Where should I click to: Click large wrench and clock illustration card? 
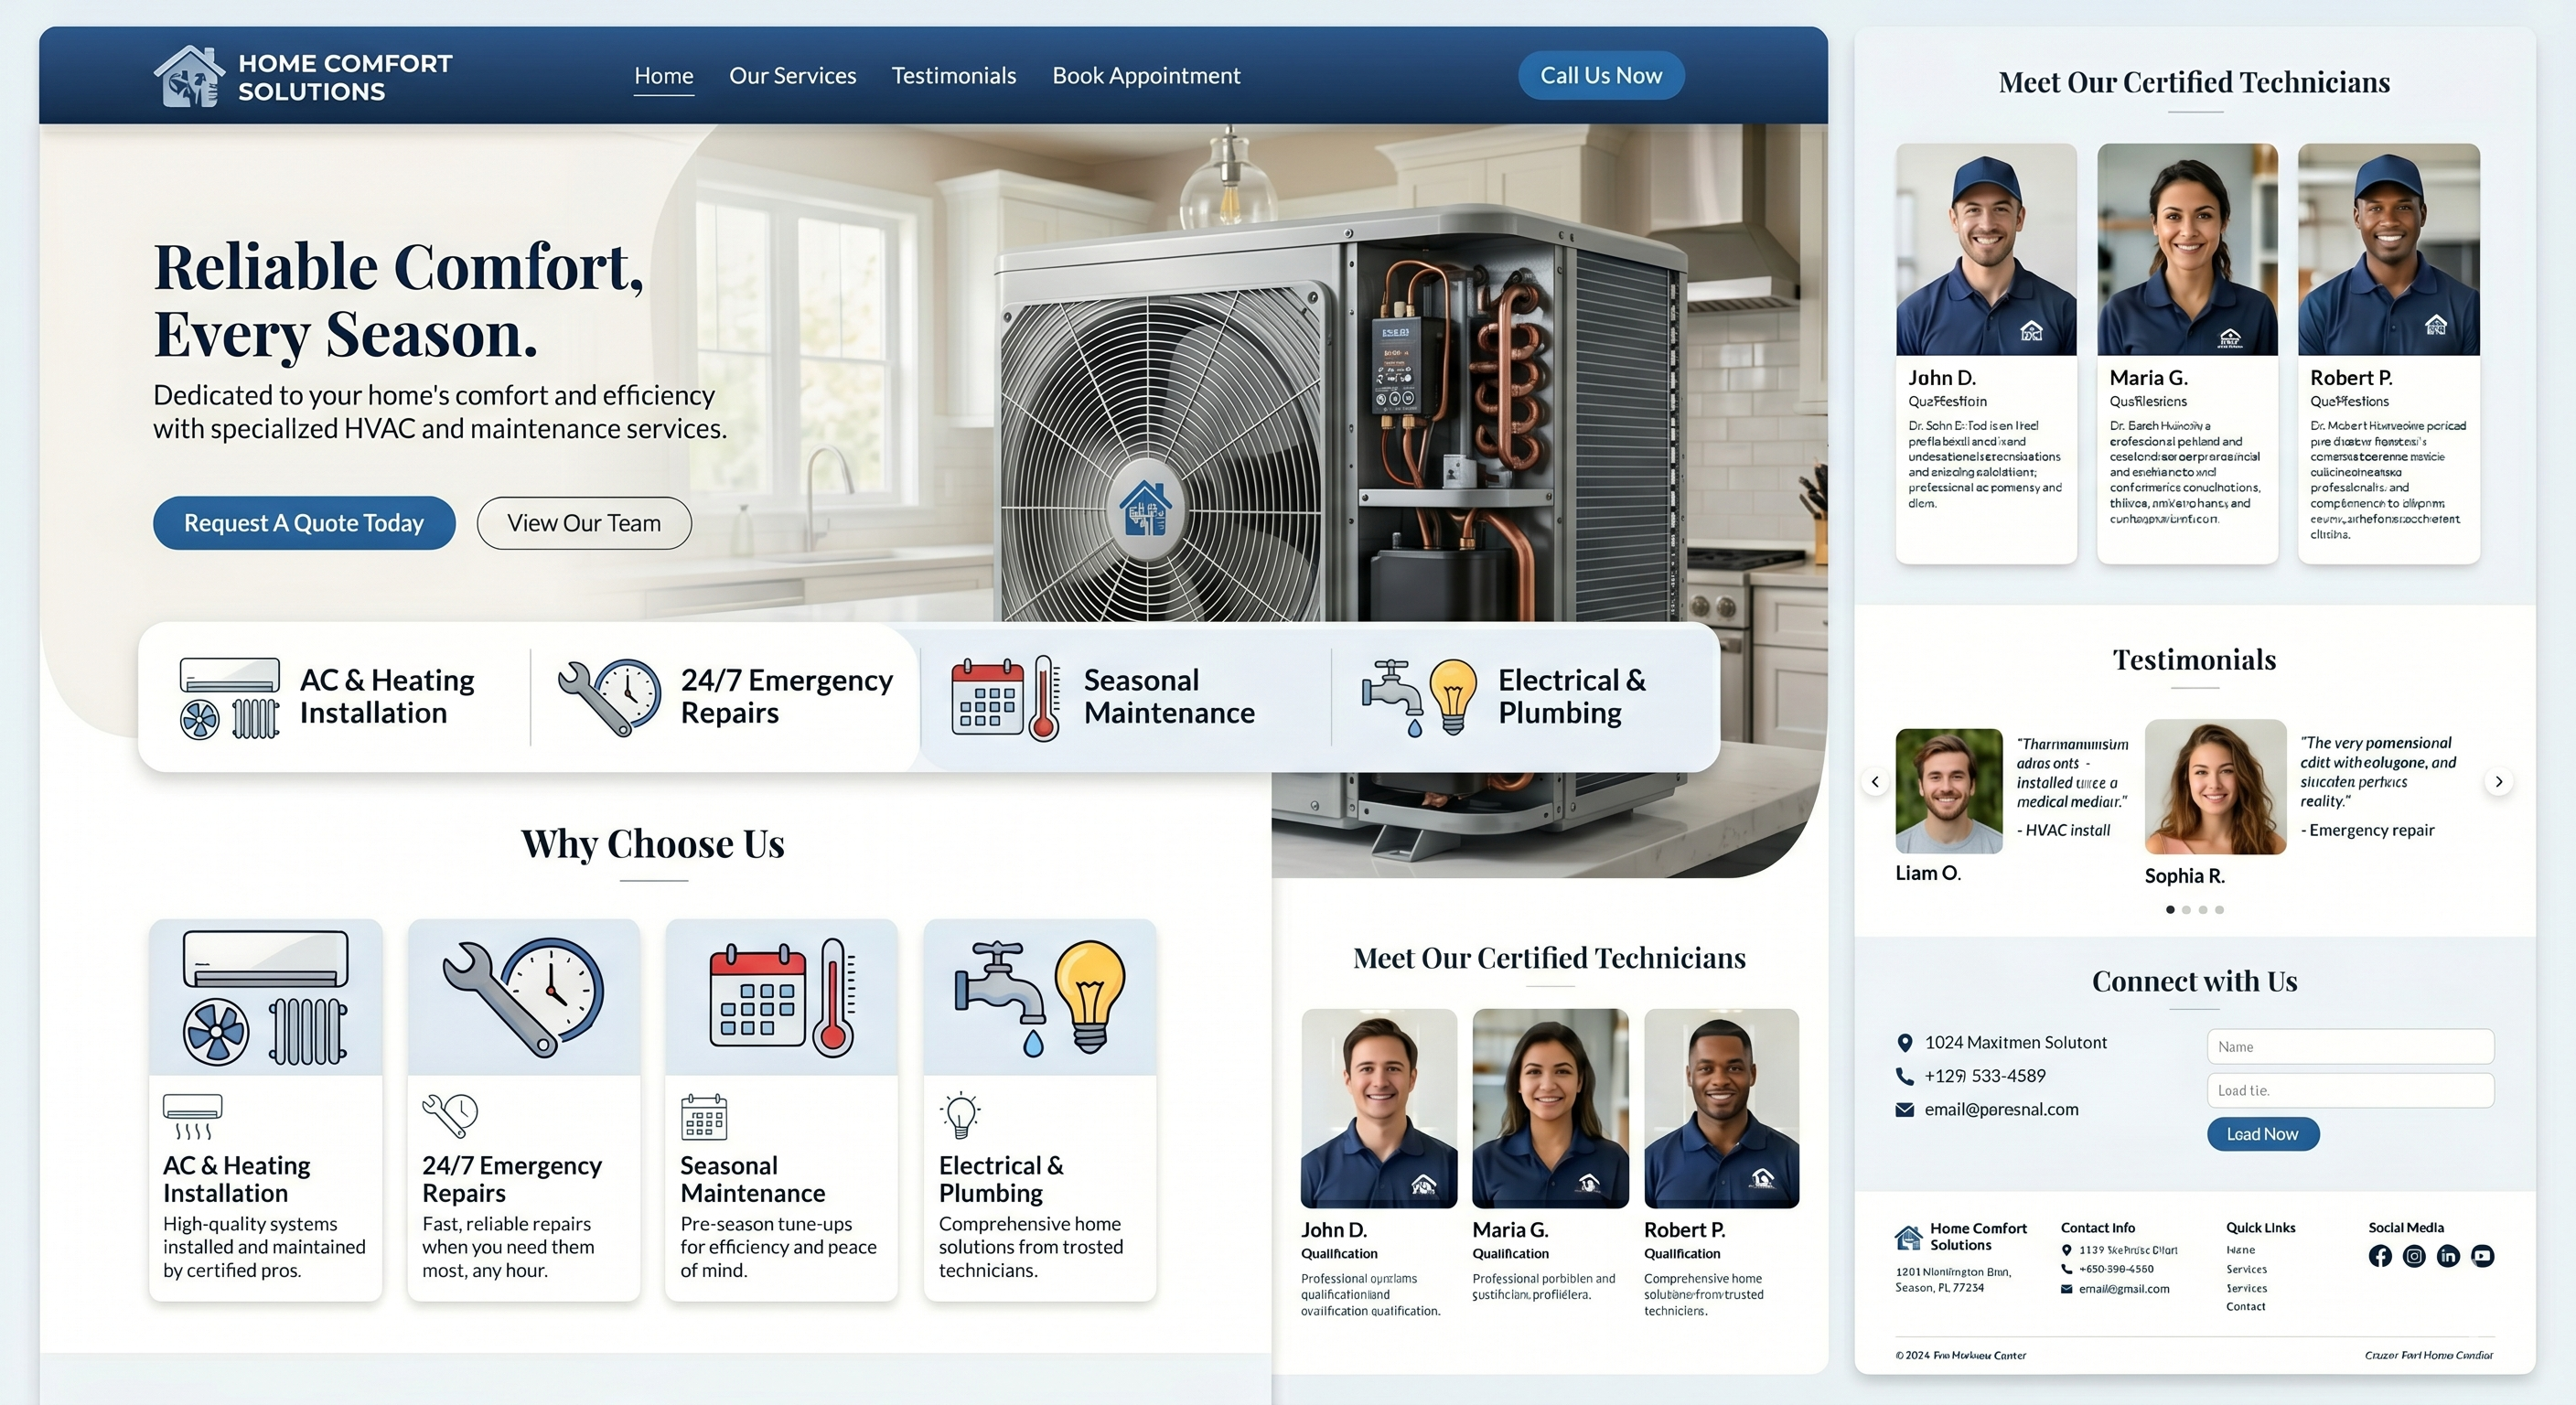(524, 998)
